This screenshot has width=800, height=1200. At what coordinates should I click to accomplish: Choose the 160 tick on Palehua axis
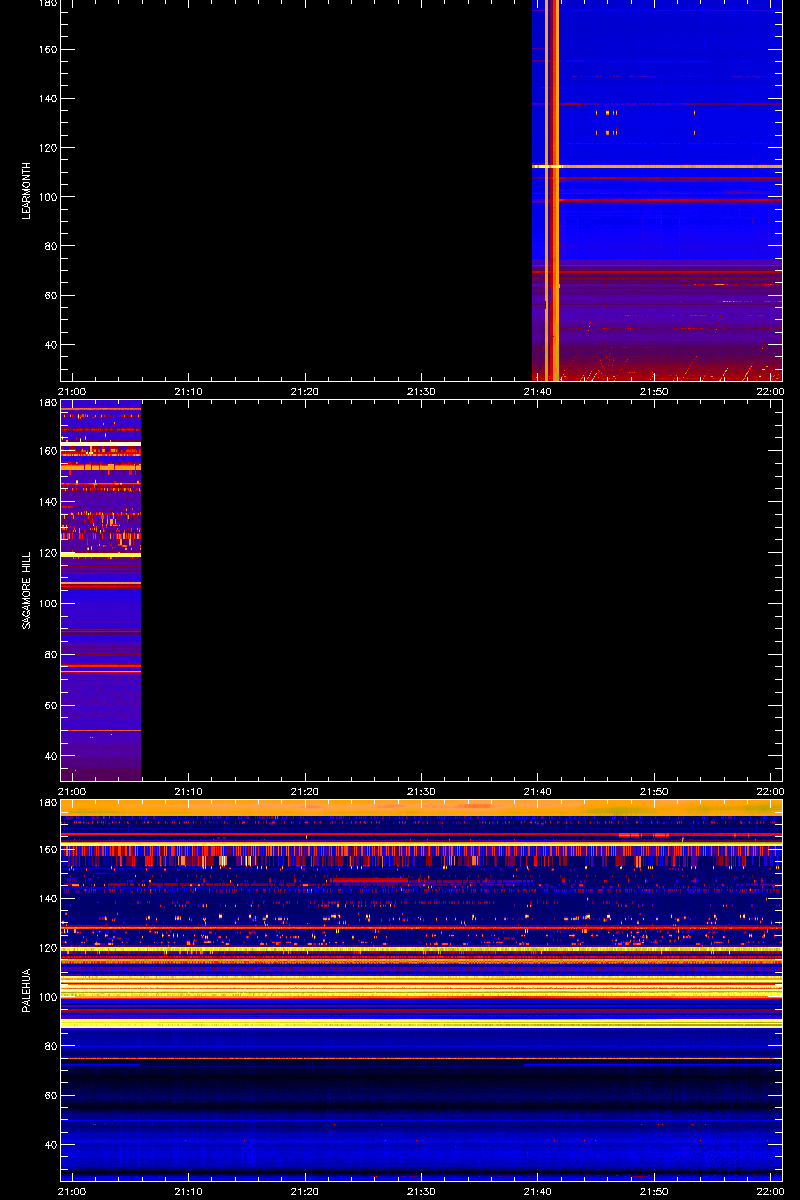(48, 850)
